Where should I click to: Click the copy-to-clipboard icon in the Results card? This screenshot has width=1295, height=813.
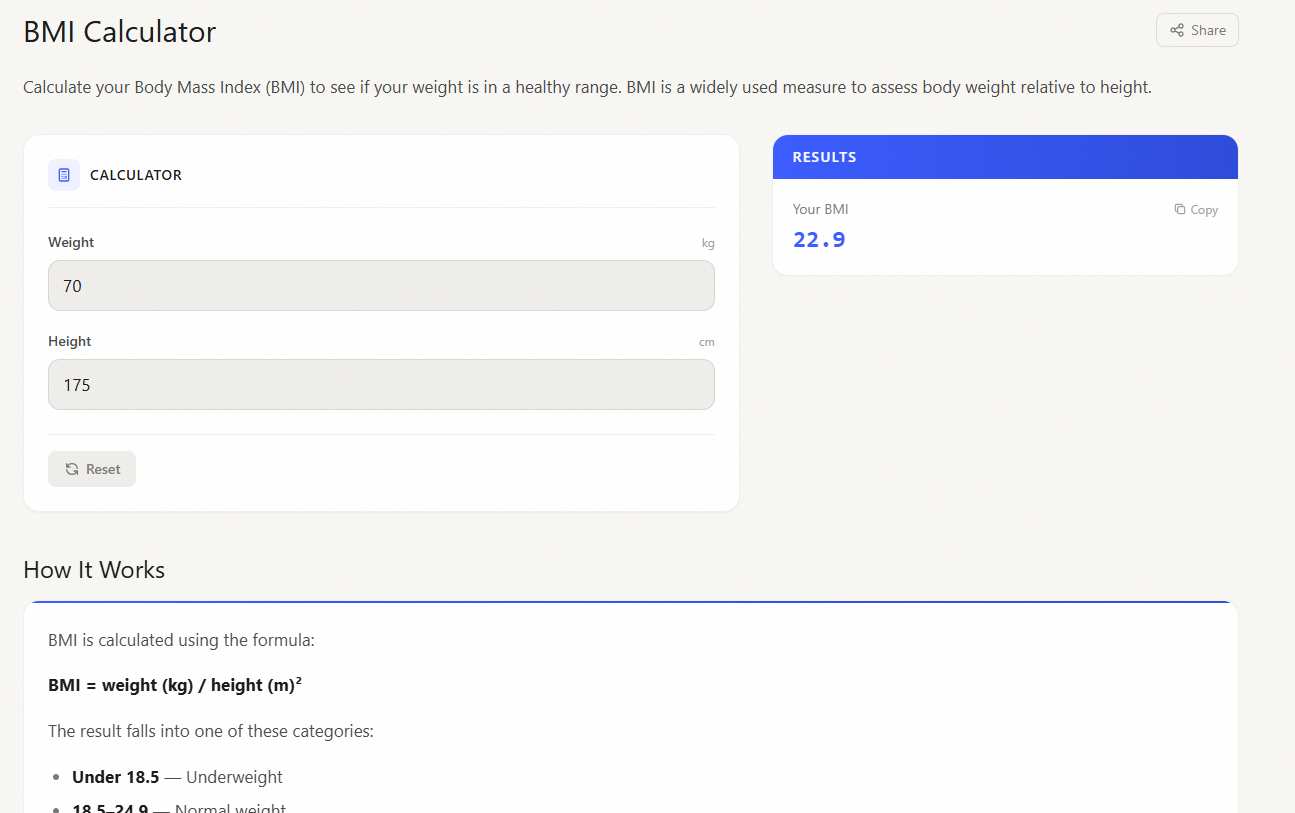tap(1179, 209)
